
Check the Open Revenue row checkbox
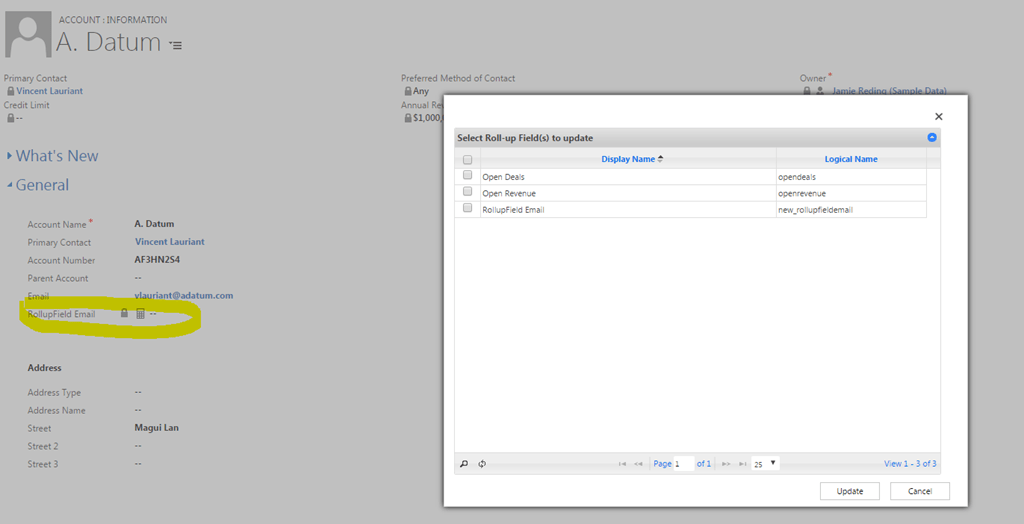(467, 191)
